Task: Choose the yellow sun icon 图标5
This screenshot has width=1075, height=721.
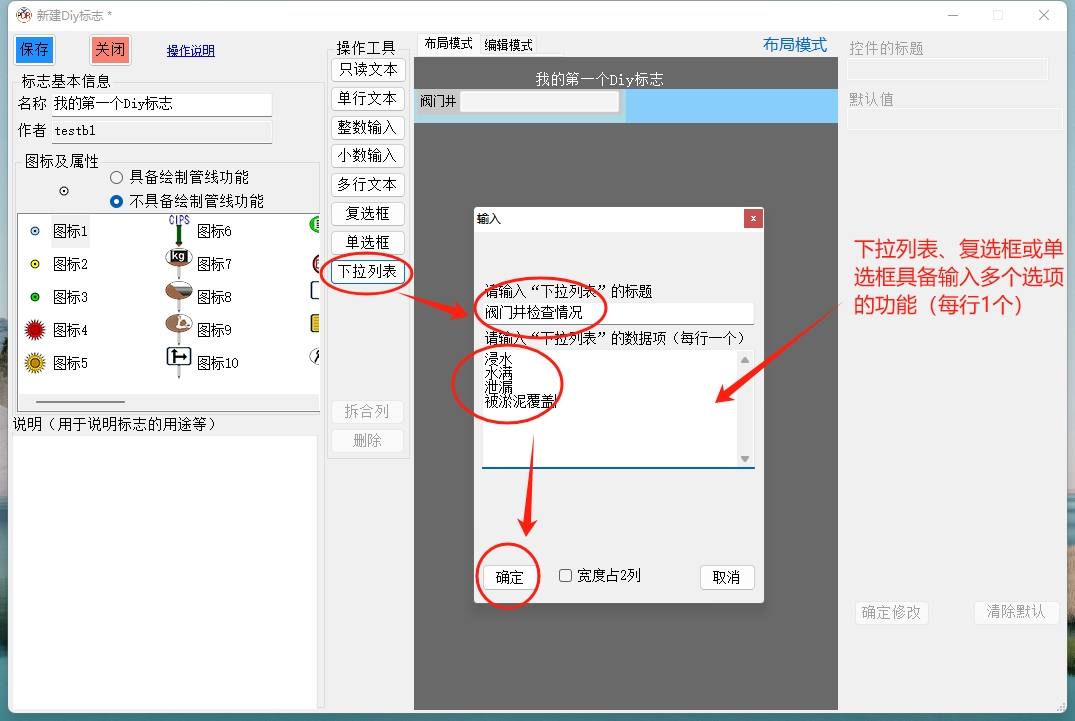Action: (35, 363)
